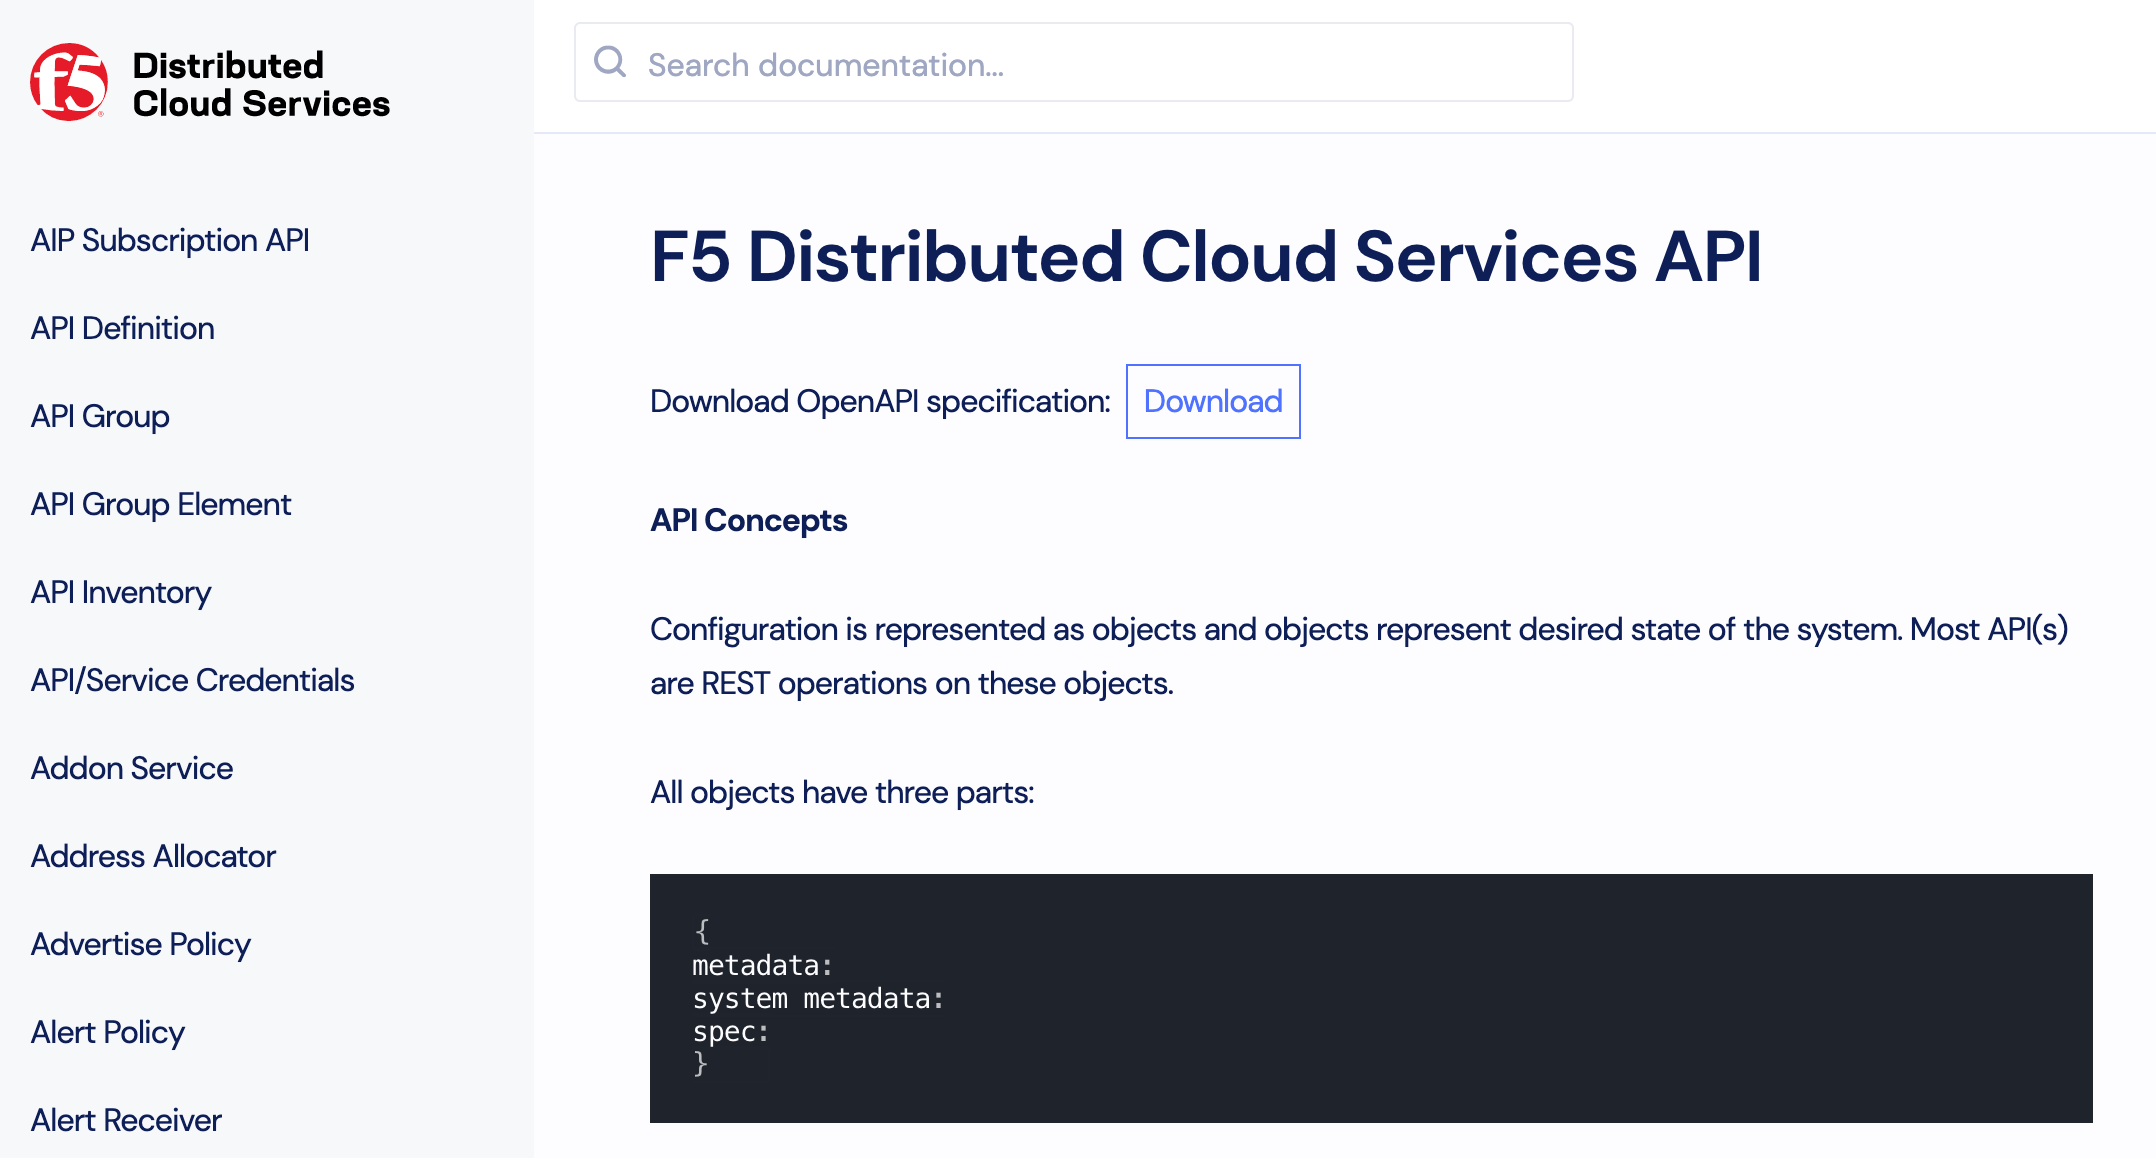Click inside the metadata code block

1370,998
